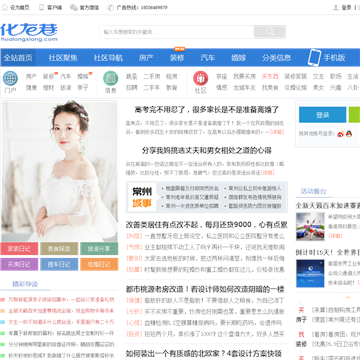
Task: Click the red 家装日记 button
Action: coord(19,249)
